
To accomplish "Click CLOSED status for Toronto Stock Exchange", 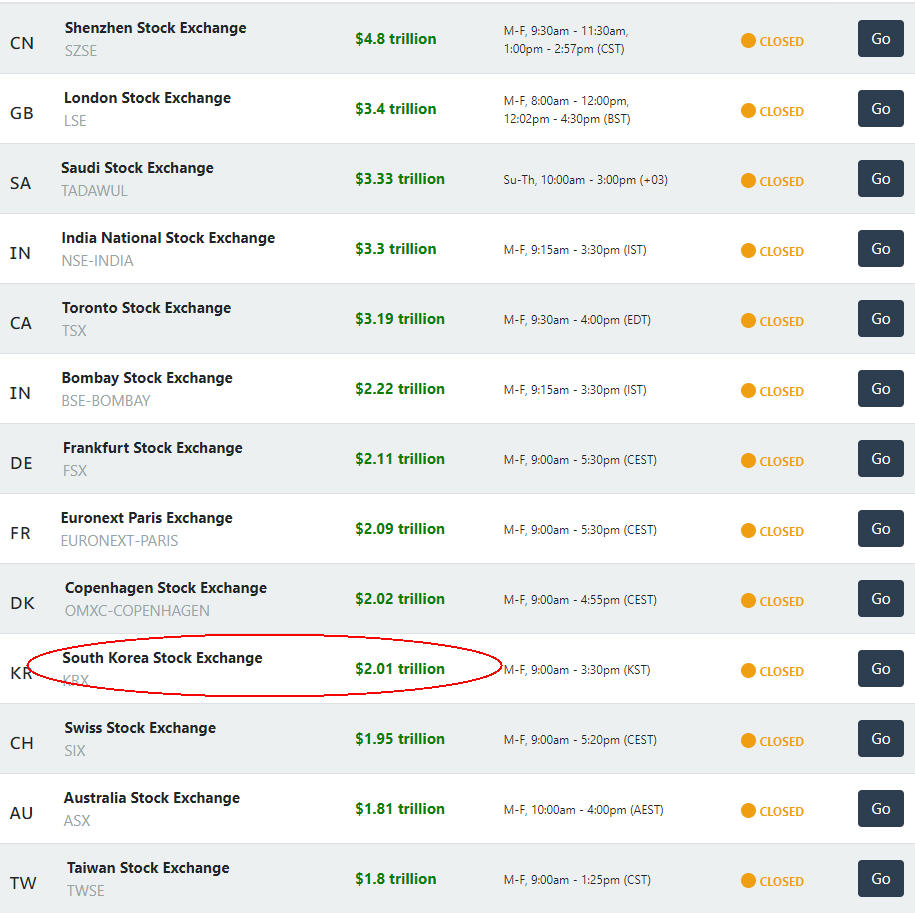I will pyautogui.click(x=781, y=321).
